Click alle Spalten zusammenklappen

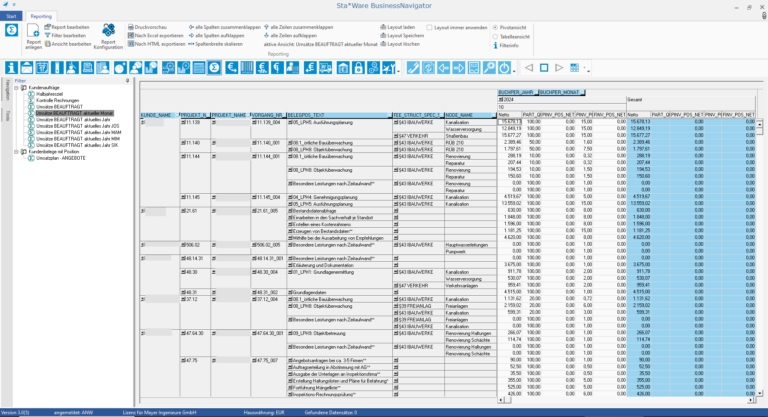[225, 27]
